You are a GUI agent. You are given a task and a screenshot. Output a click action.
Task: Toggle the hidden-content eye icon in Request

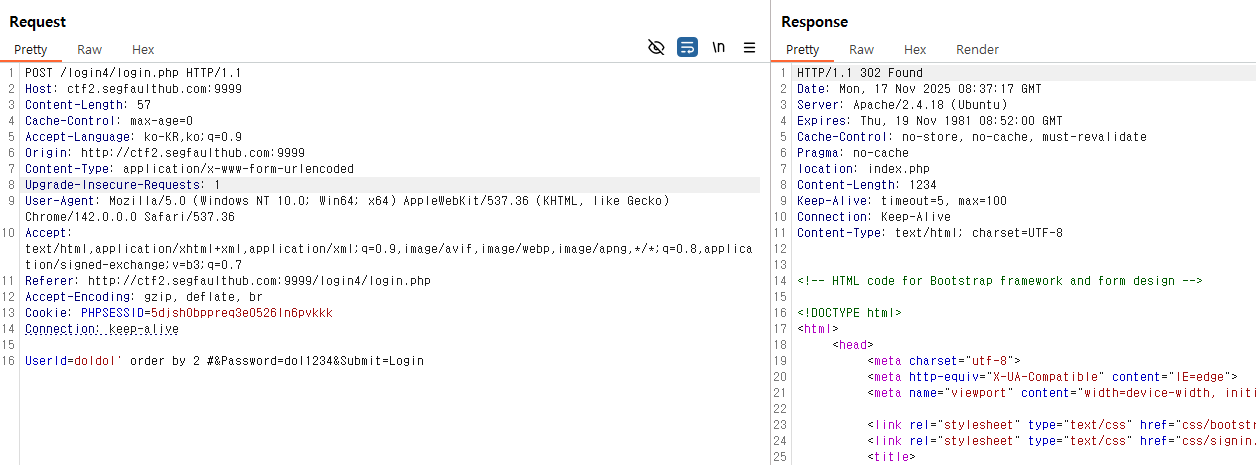656,47
